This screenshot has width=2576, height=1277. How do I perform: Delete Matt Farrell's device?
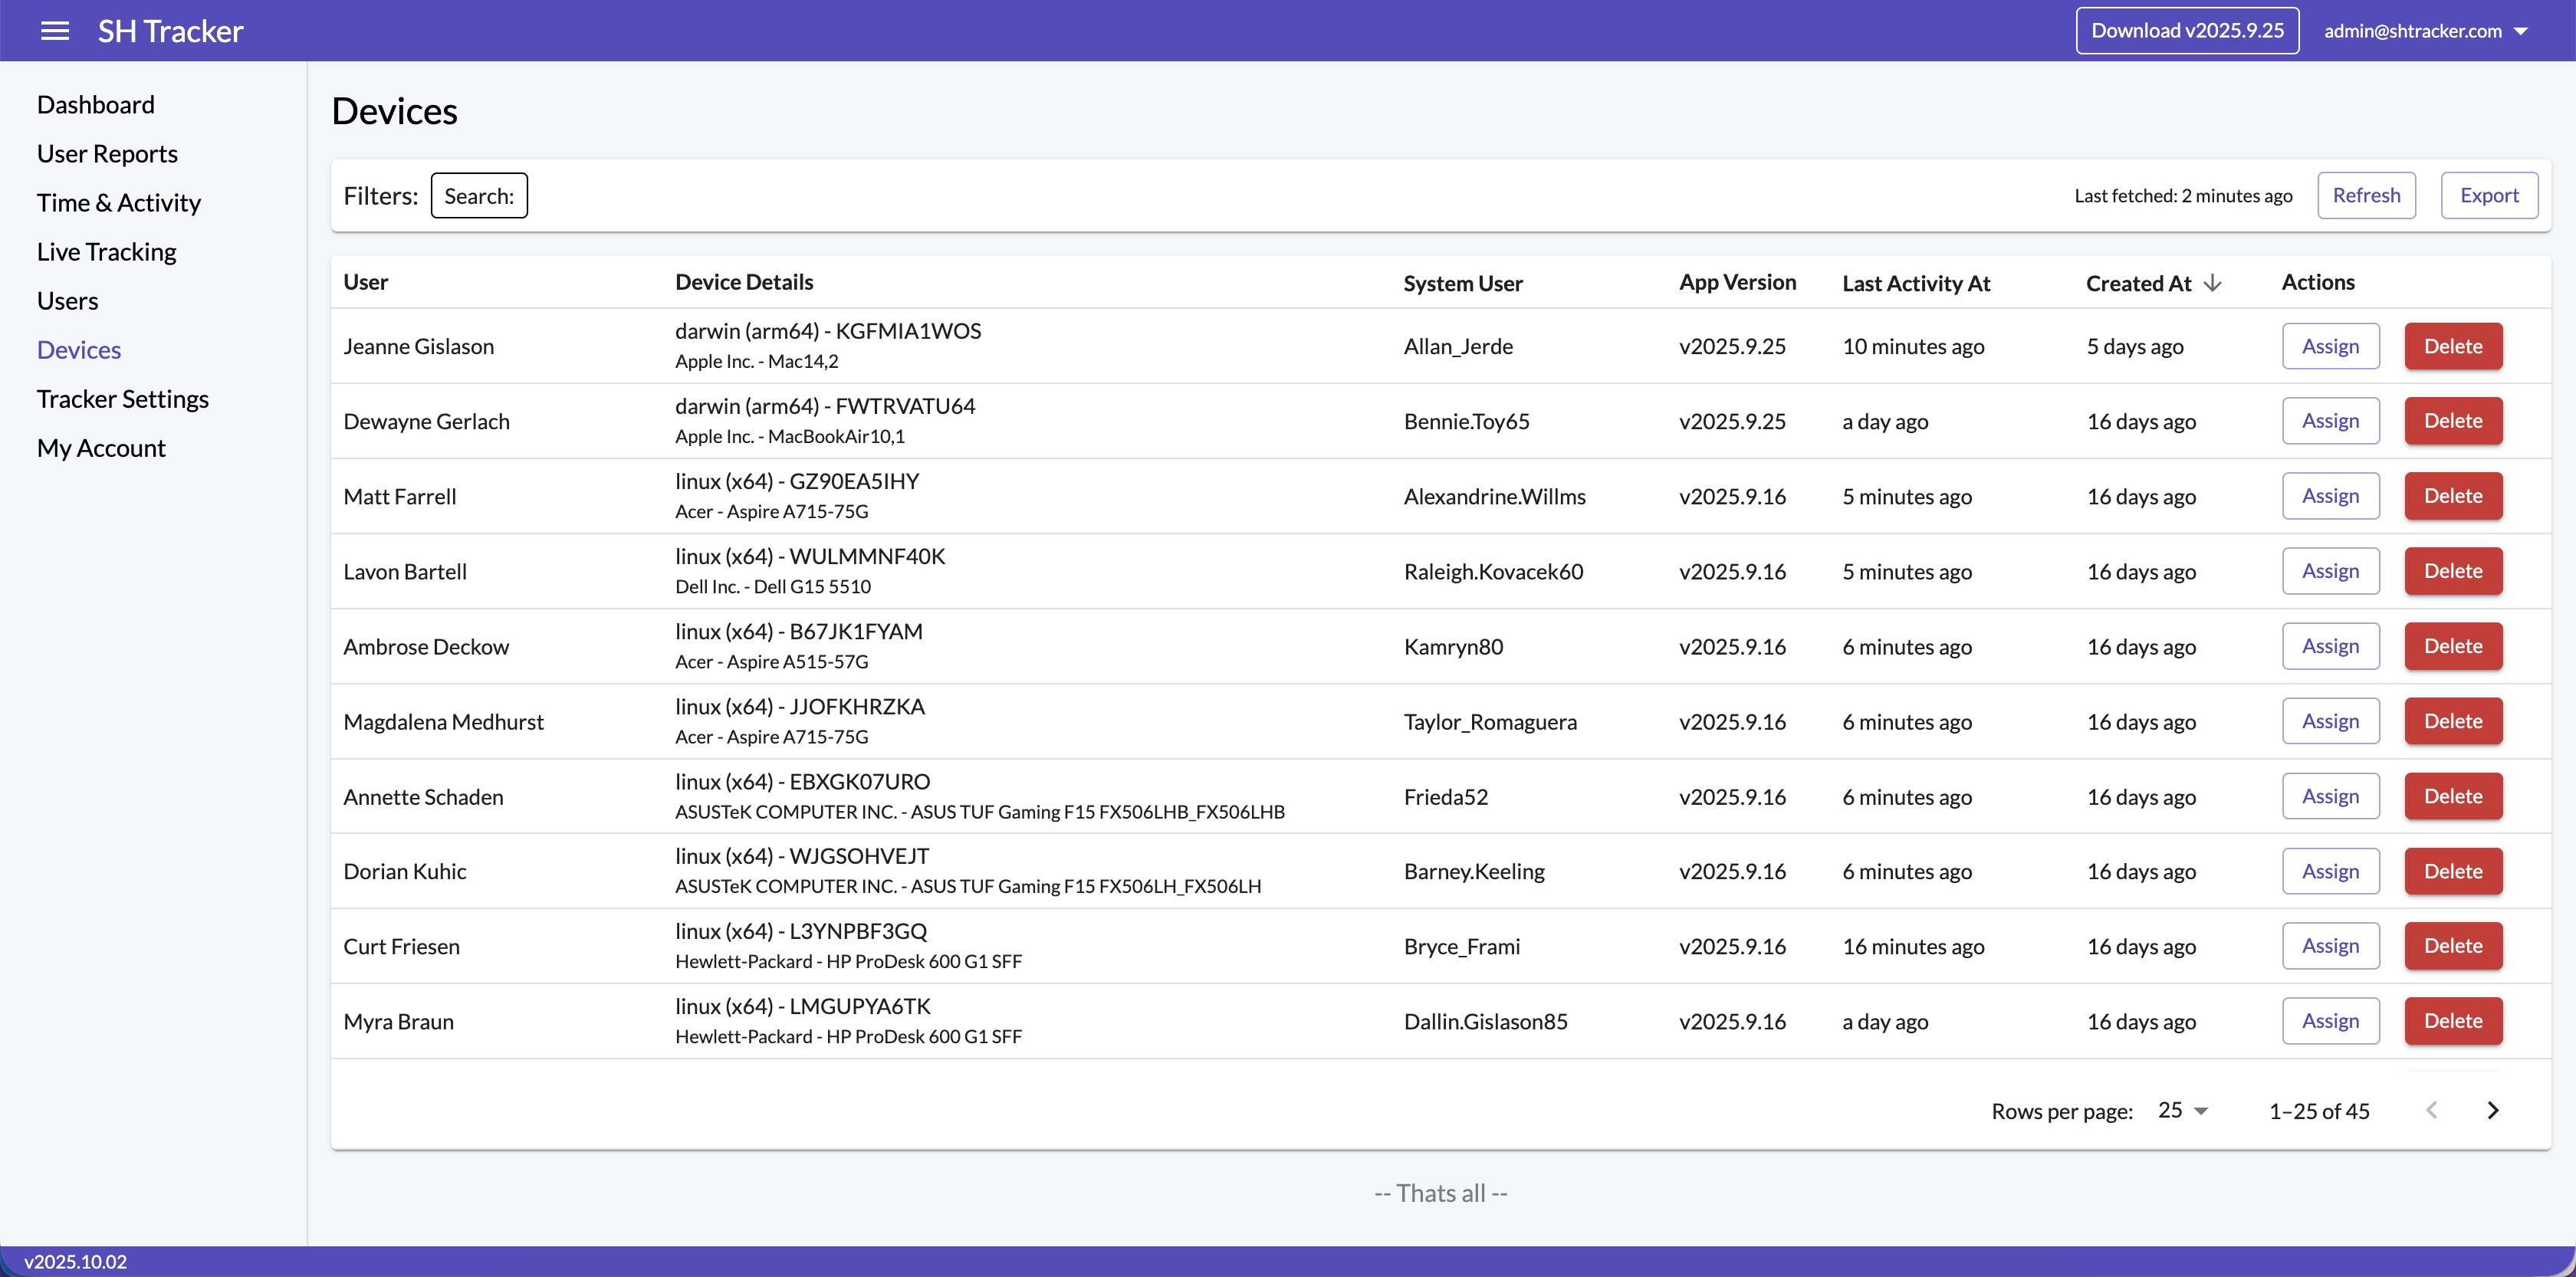[x=2452, y=496]
